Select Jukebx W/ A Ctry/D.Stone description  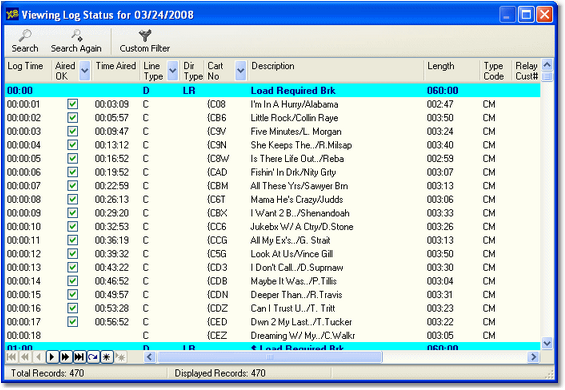[x=302, y=227]
